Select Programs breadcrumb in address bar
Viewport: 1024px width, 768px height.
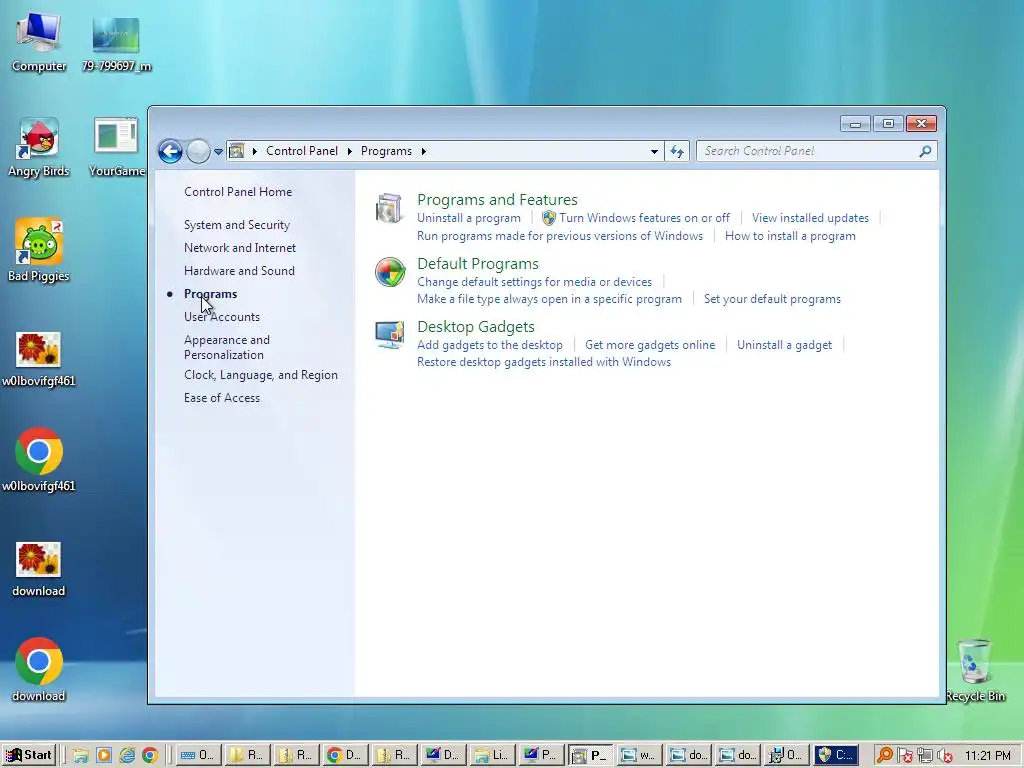point(386,151)
